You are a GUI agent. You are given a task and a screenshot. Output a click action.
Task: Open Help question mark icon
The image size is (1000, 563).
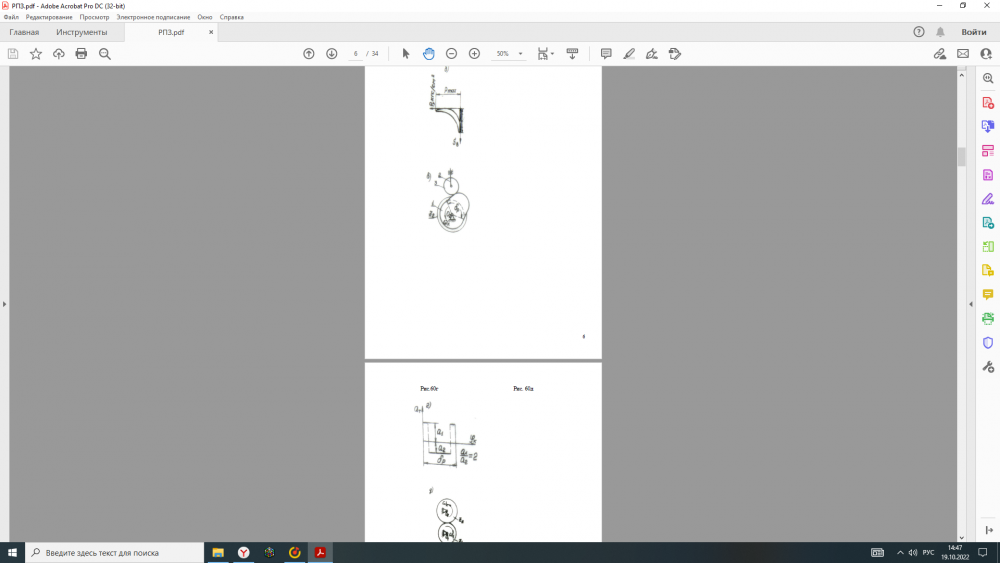[919, 32]
